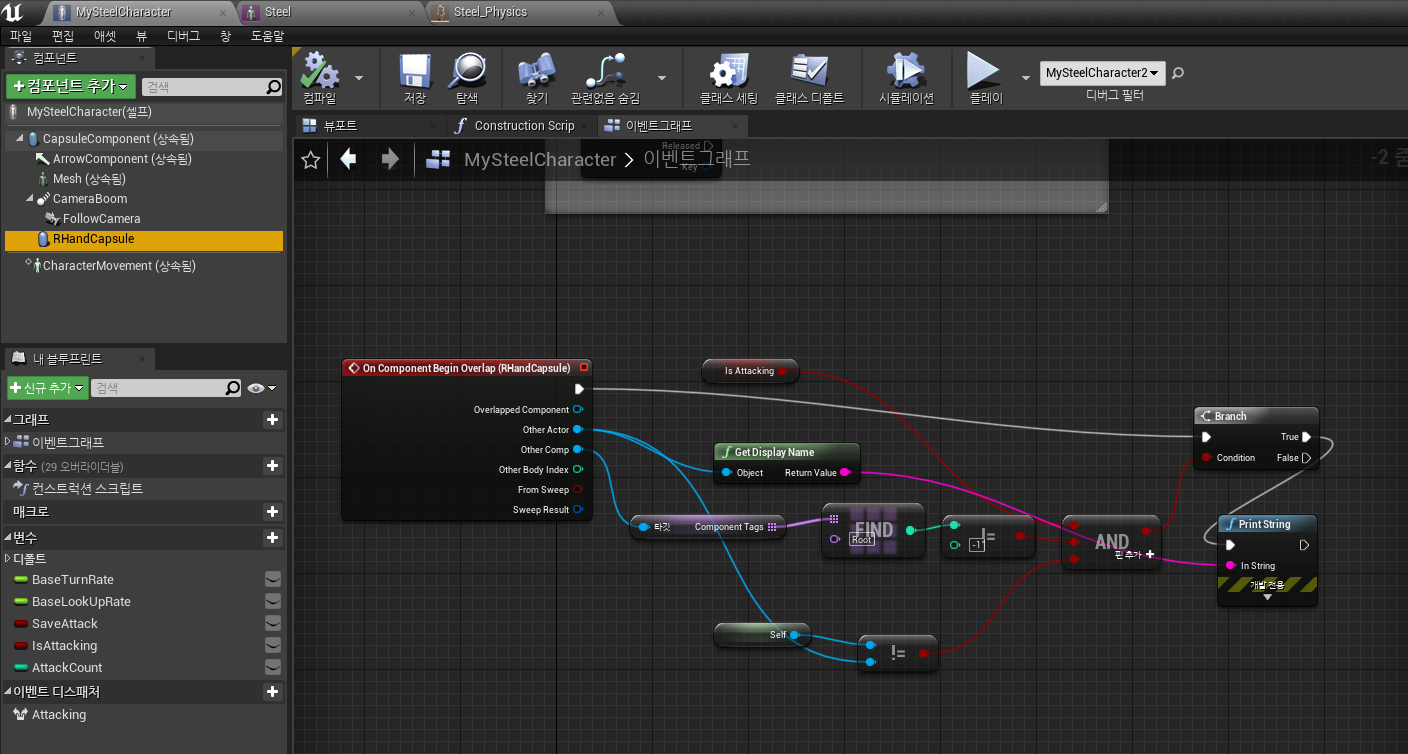Select the CharacterMovement component
This screenshot has height=754, width=1408.
coord(119,266)
